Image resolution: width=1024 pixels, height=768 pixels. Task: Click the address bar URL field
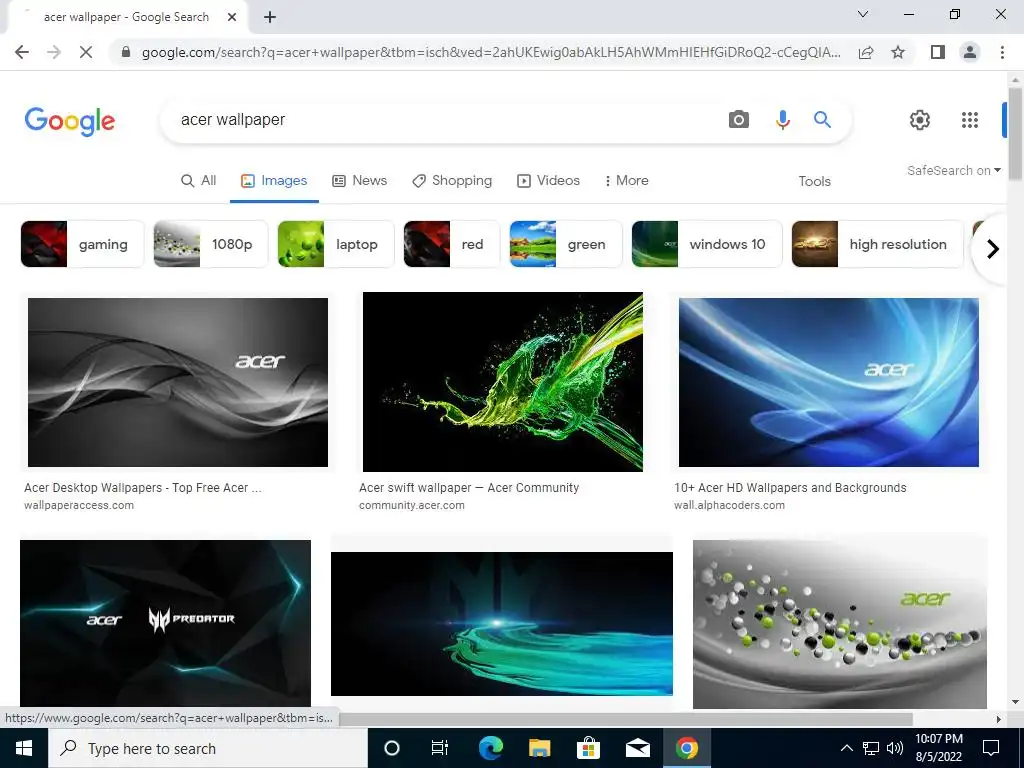pyautogui.click(x=491, y=52)
